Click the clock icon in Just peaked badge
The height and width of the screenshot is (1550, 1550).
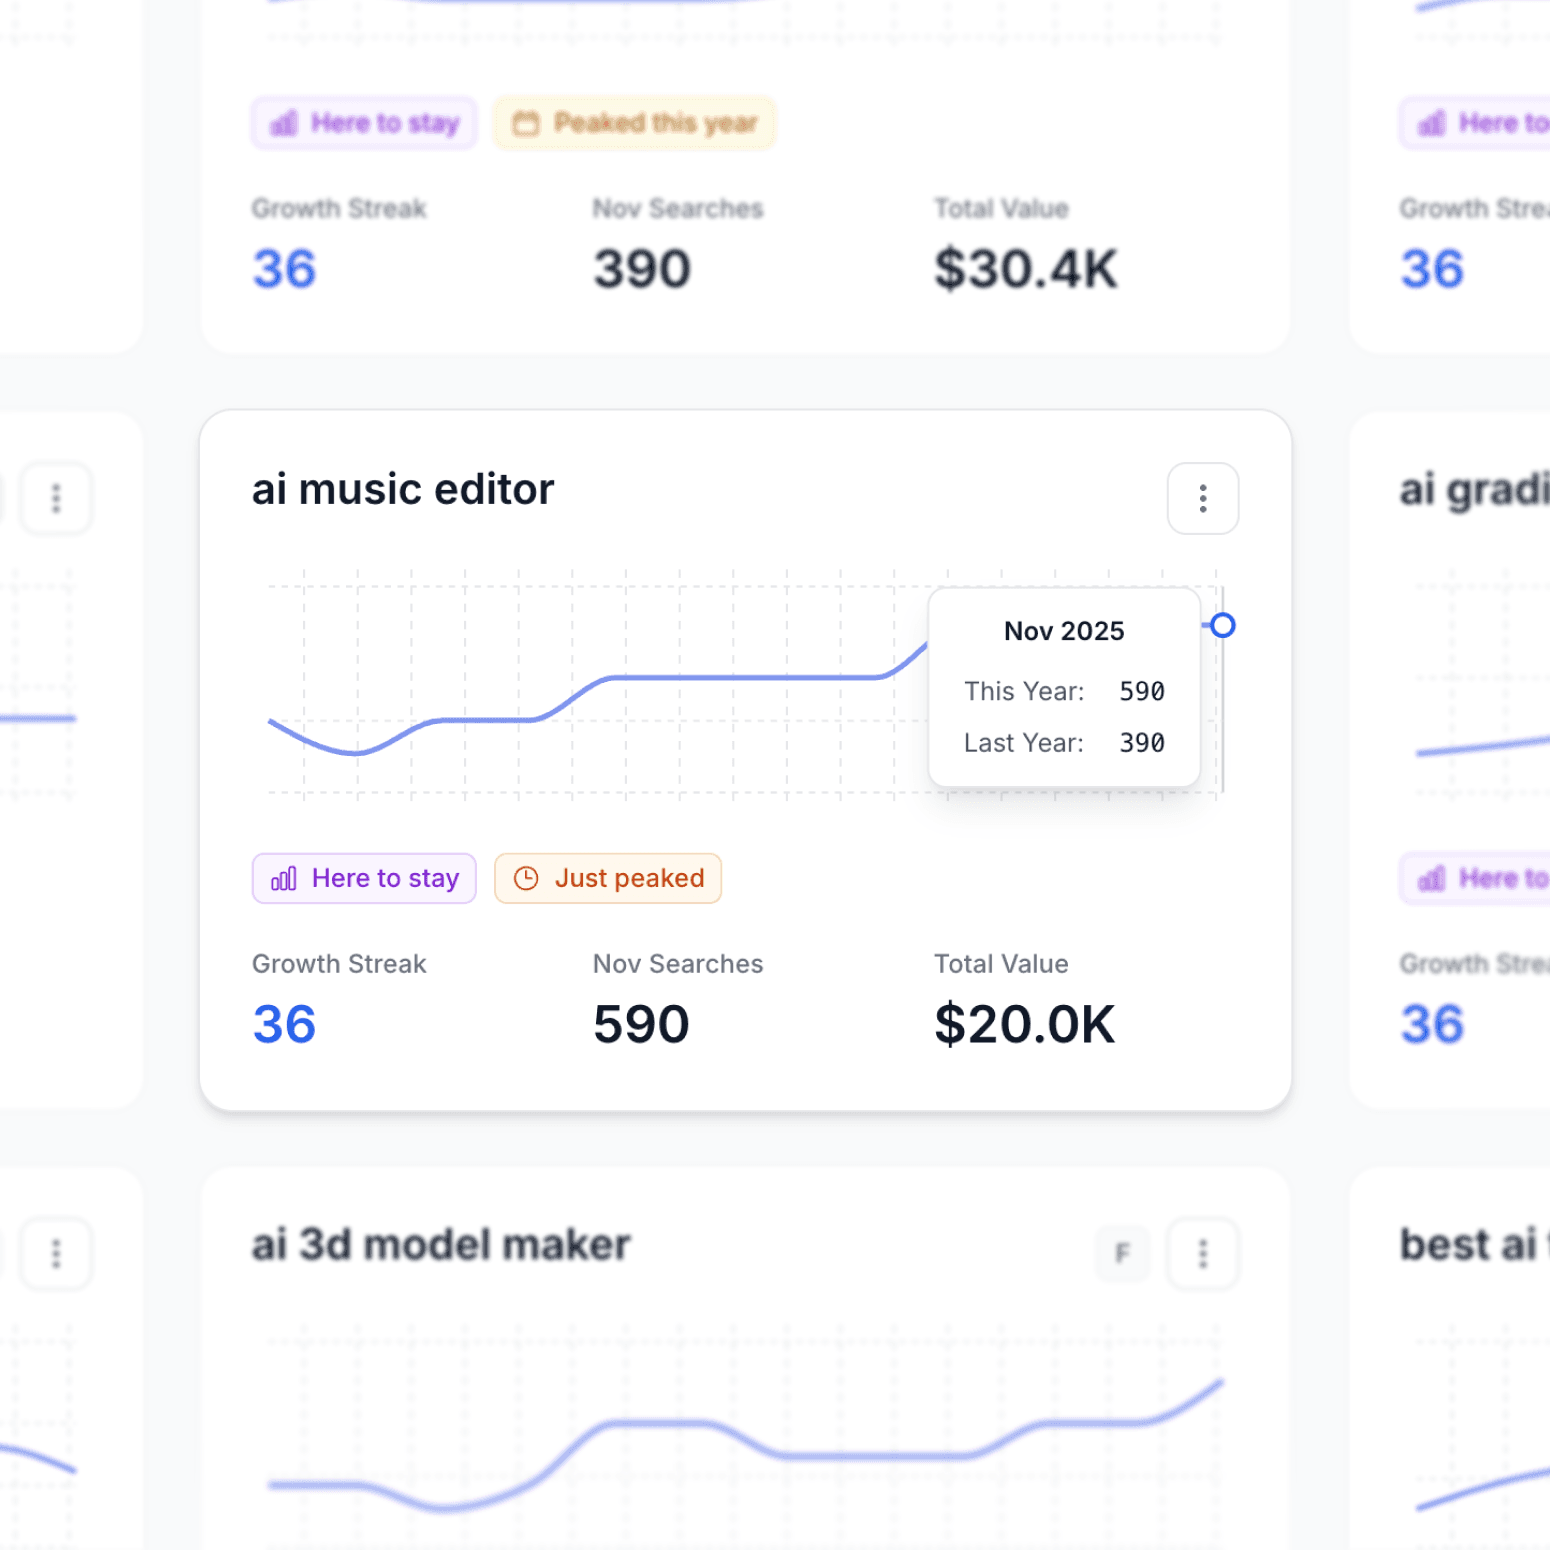(x=525, y=878)
